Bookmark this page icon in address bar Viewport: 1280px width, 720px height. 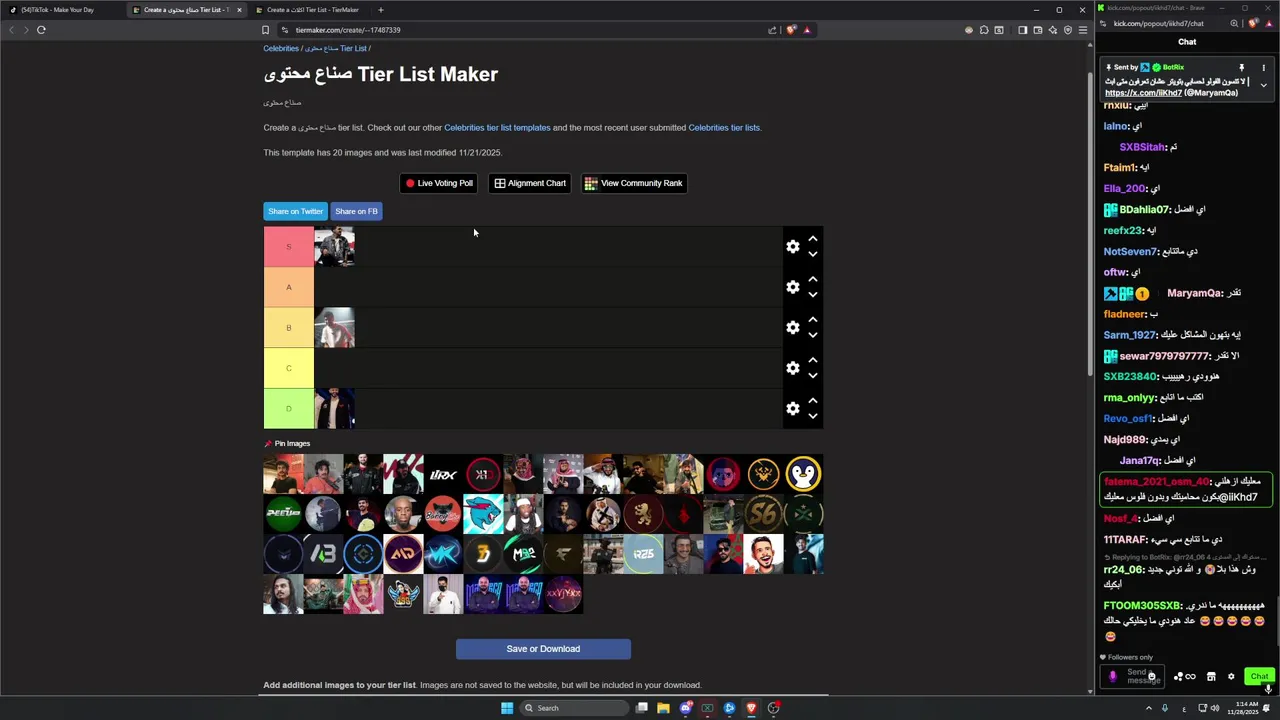click(265, 30)
